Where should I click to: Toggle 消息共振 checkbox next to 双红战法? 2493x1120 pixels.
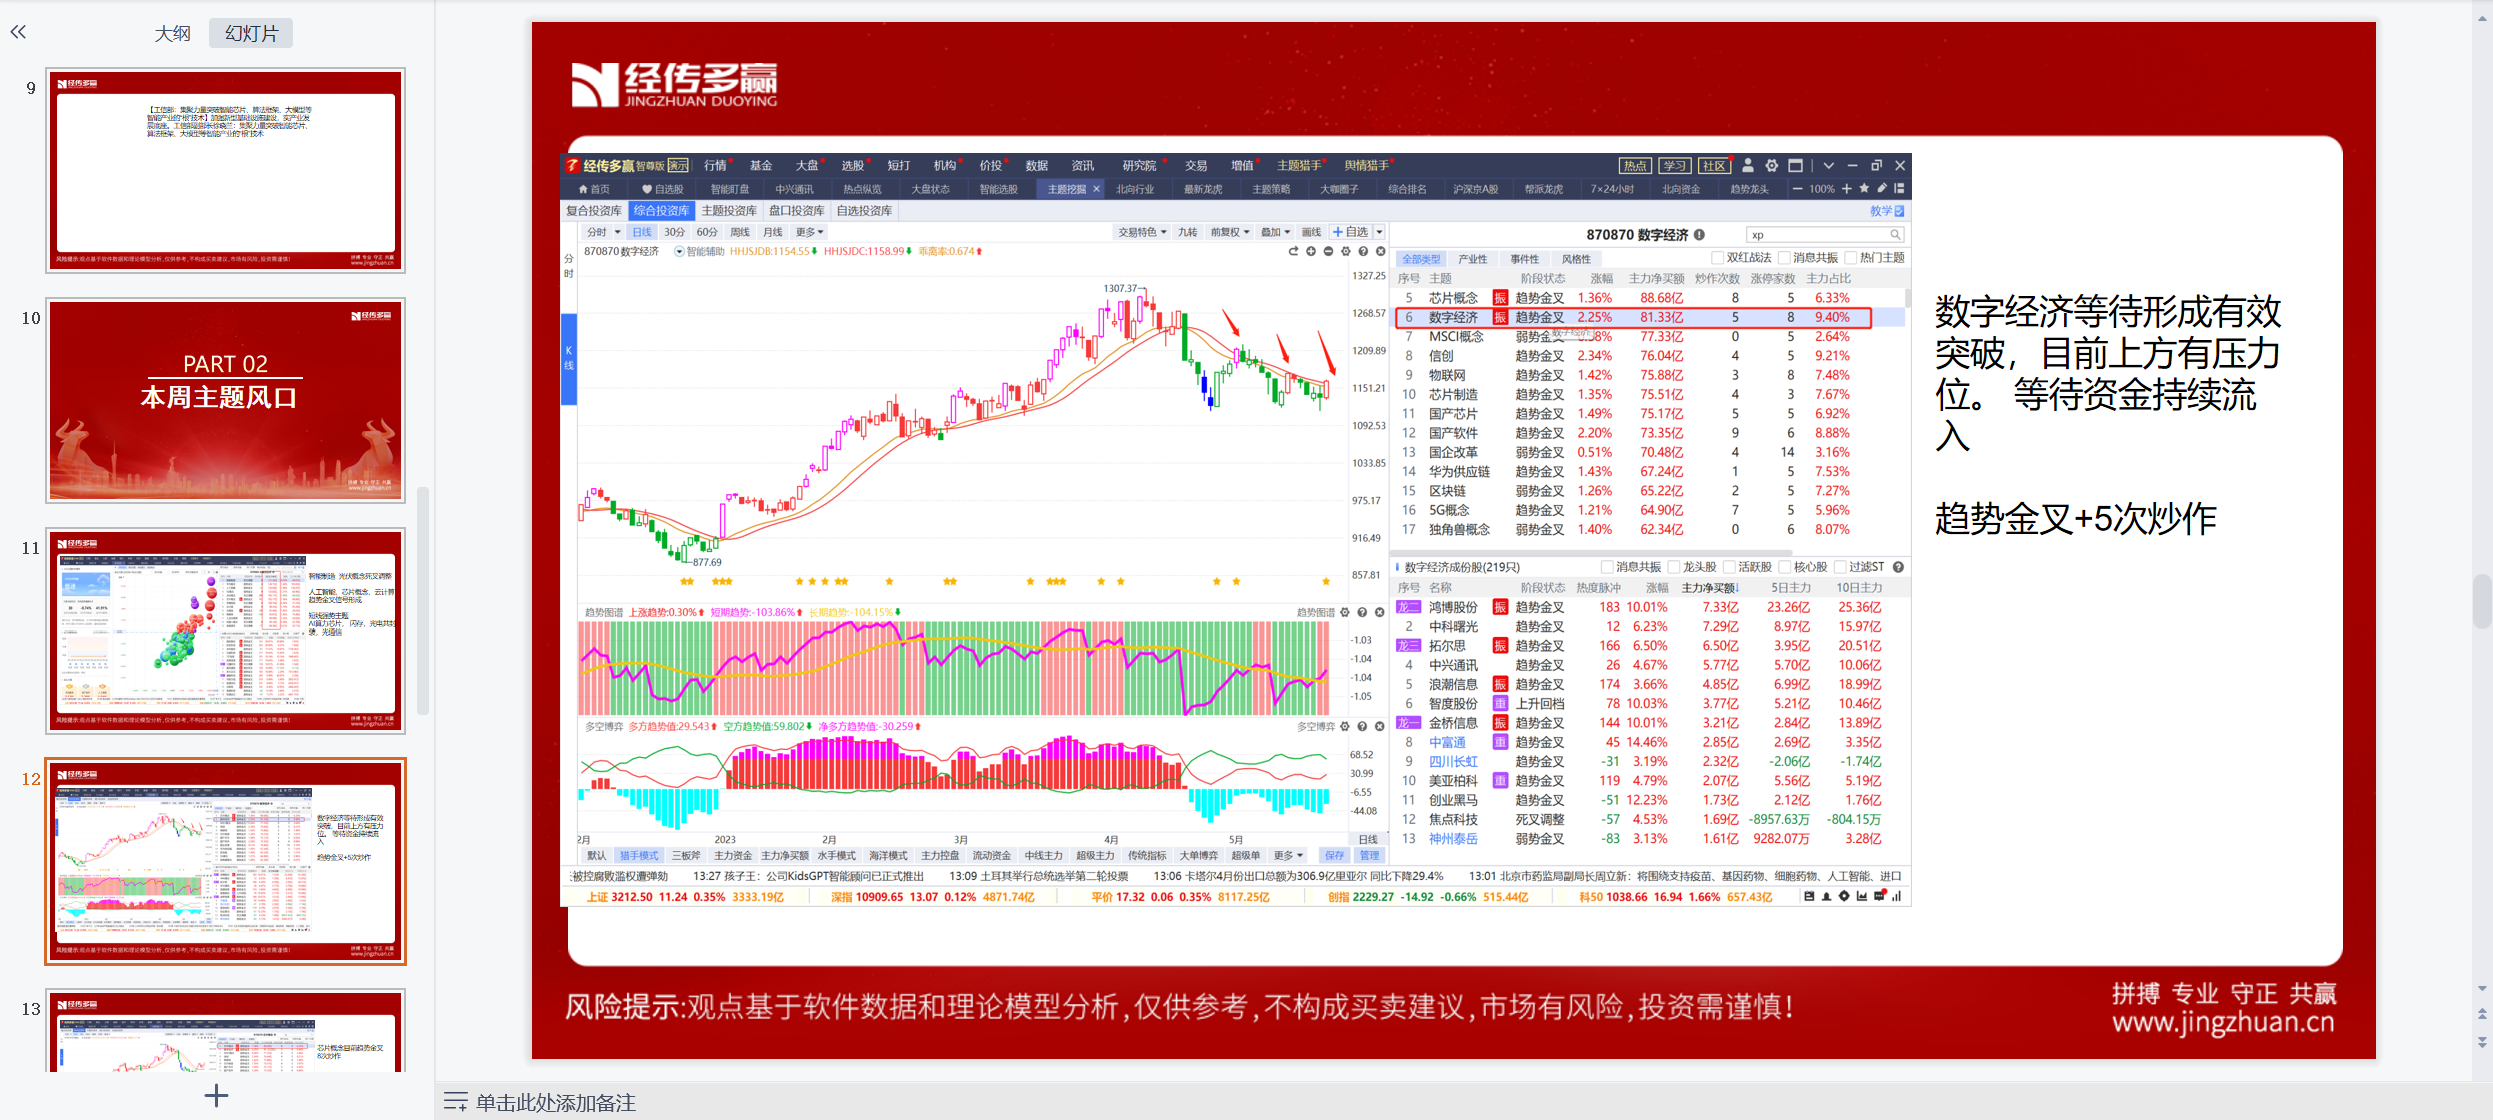pos(1783,258)
